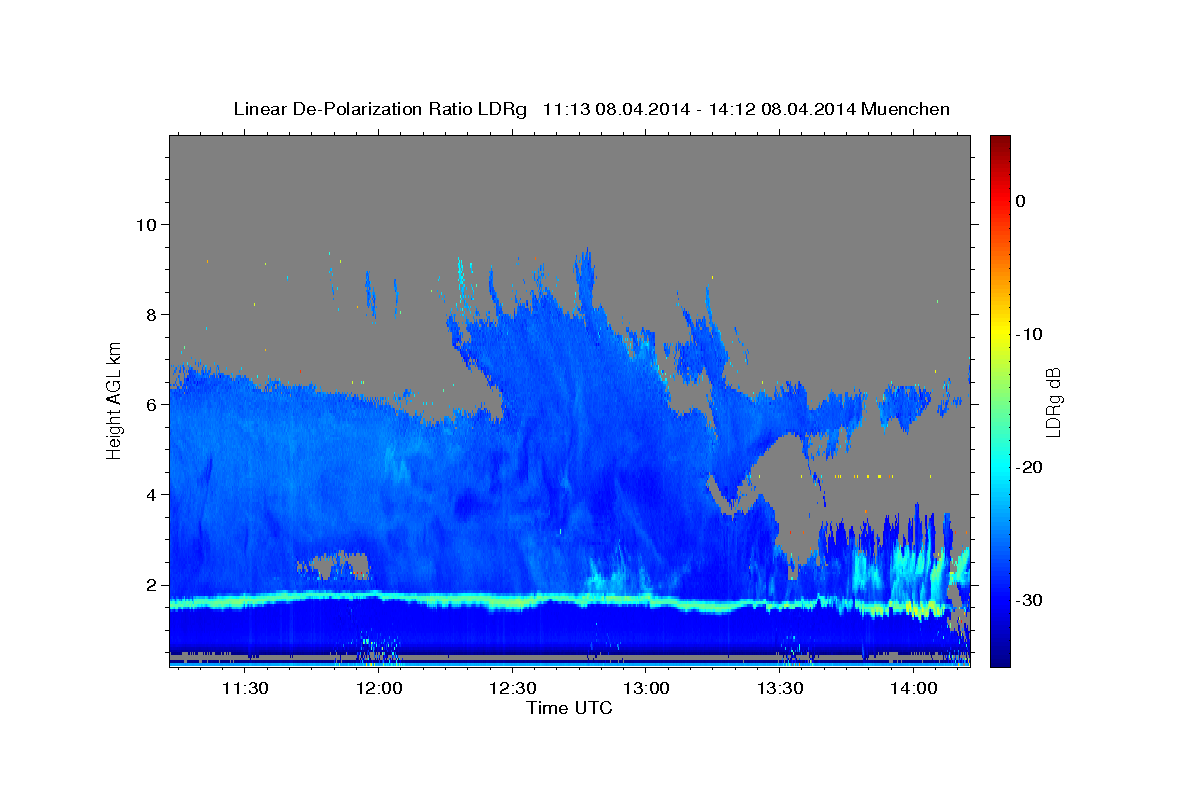
Task: Click the 12:30 time tick label
Action: coord(513,688)
